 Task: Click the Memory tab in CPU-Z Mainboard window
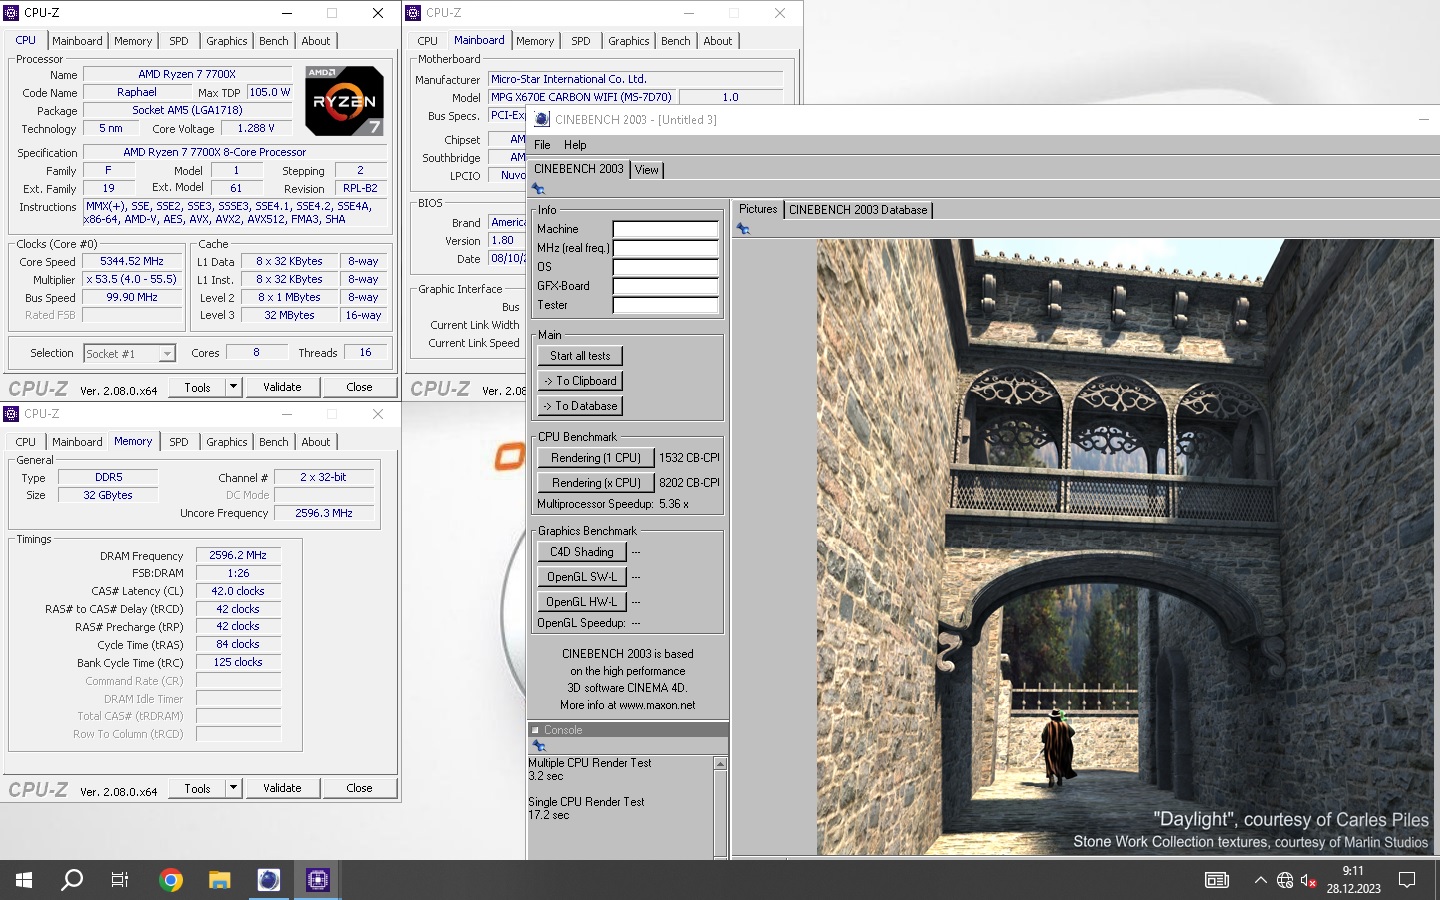tap(535, 41)
